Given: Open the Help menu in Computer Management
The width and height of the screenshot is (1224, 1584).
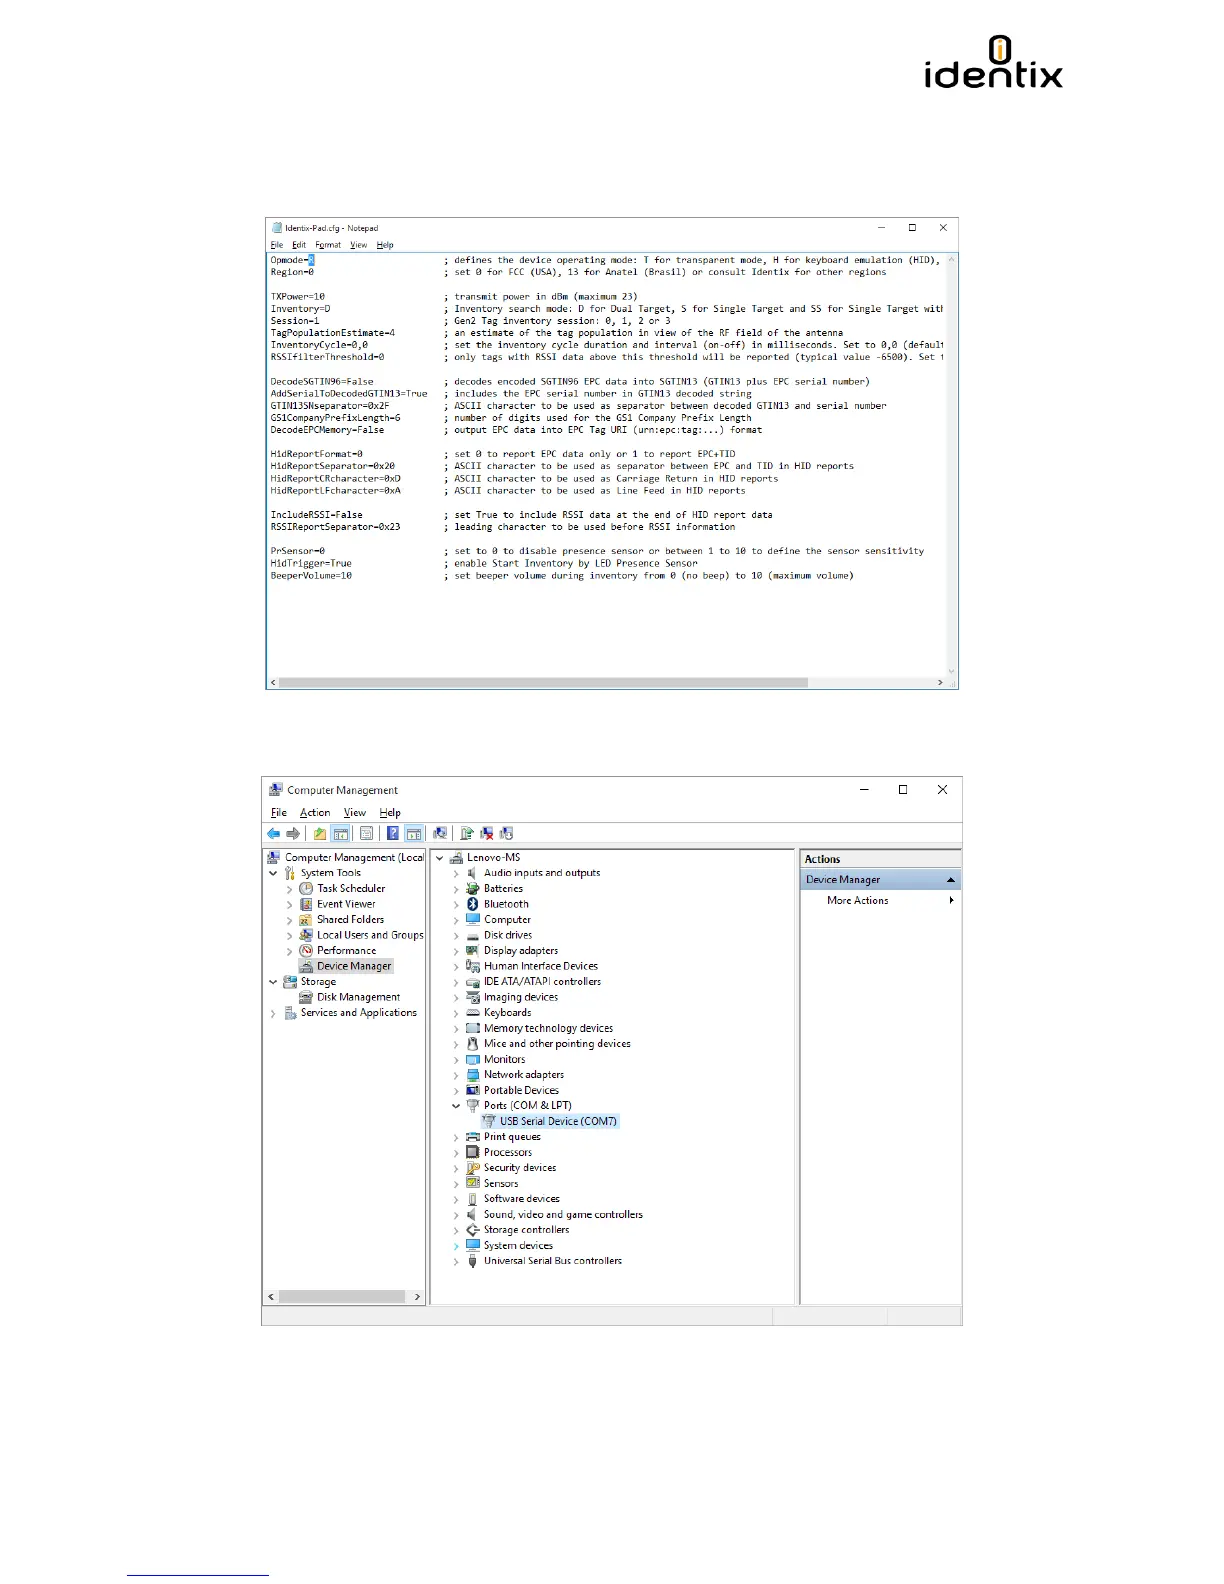Looking at the screenshot, I should click(390, 813).
